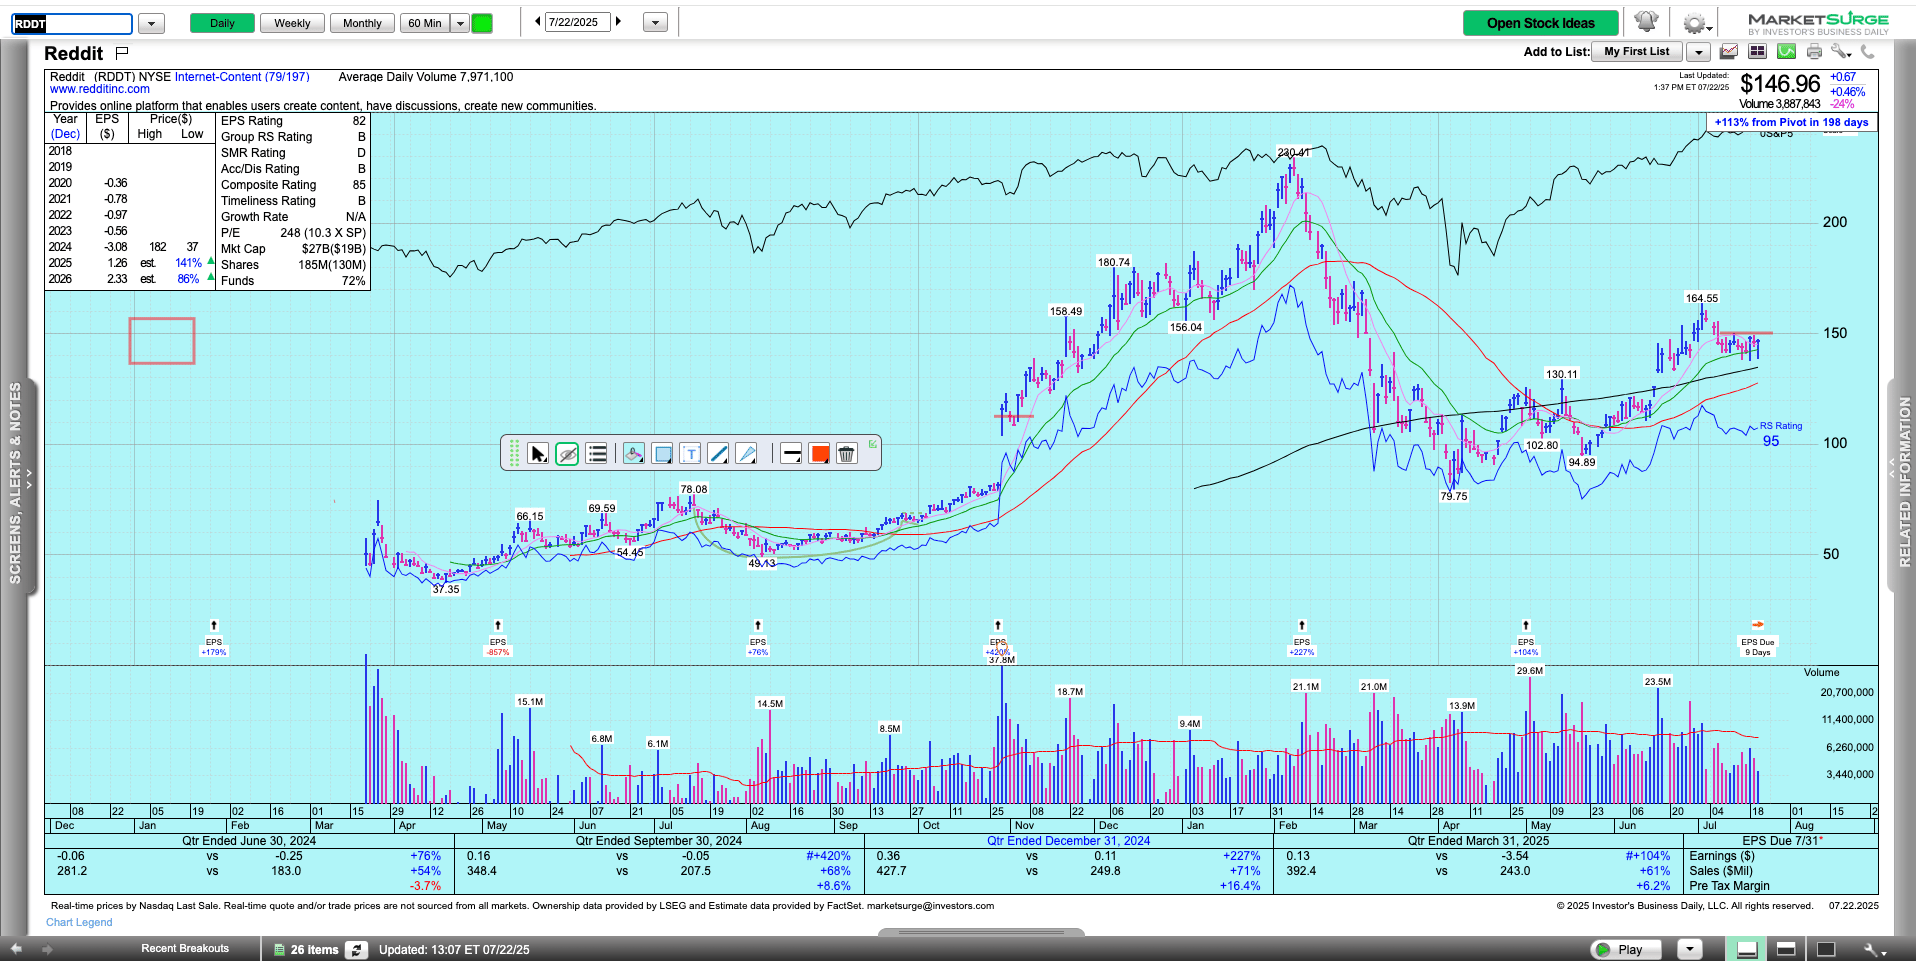The image size is (1916, 961).
Task: Open the multi-chart grid view icon
Action: tap(1757, 51)
